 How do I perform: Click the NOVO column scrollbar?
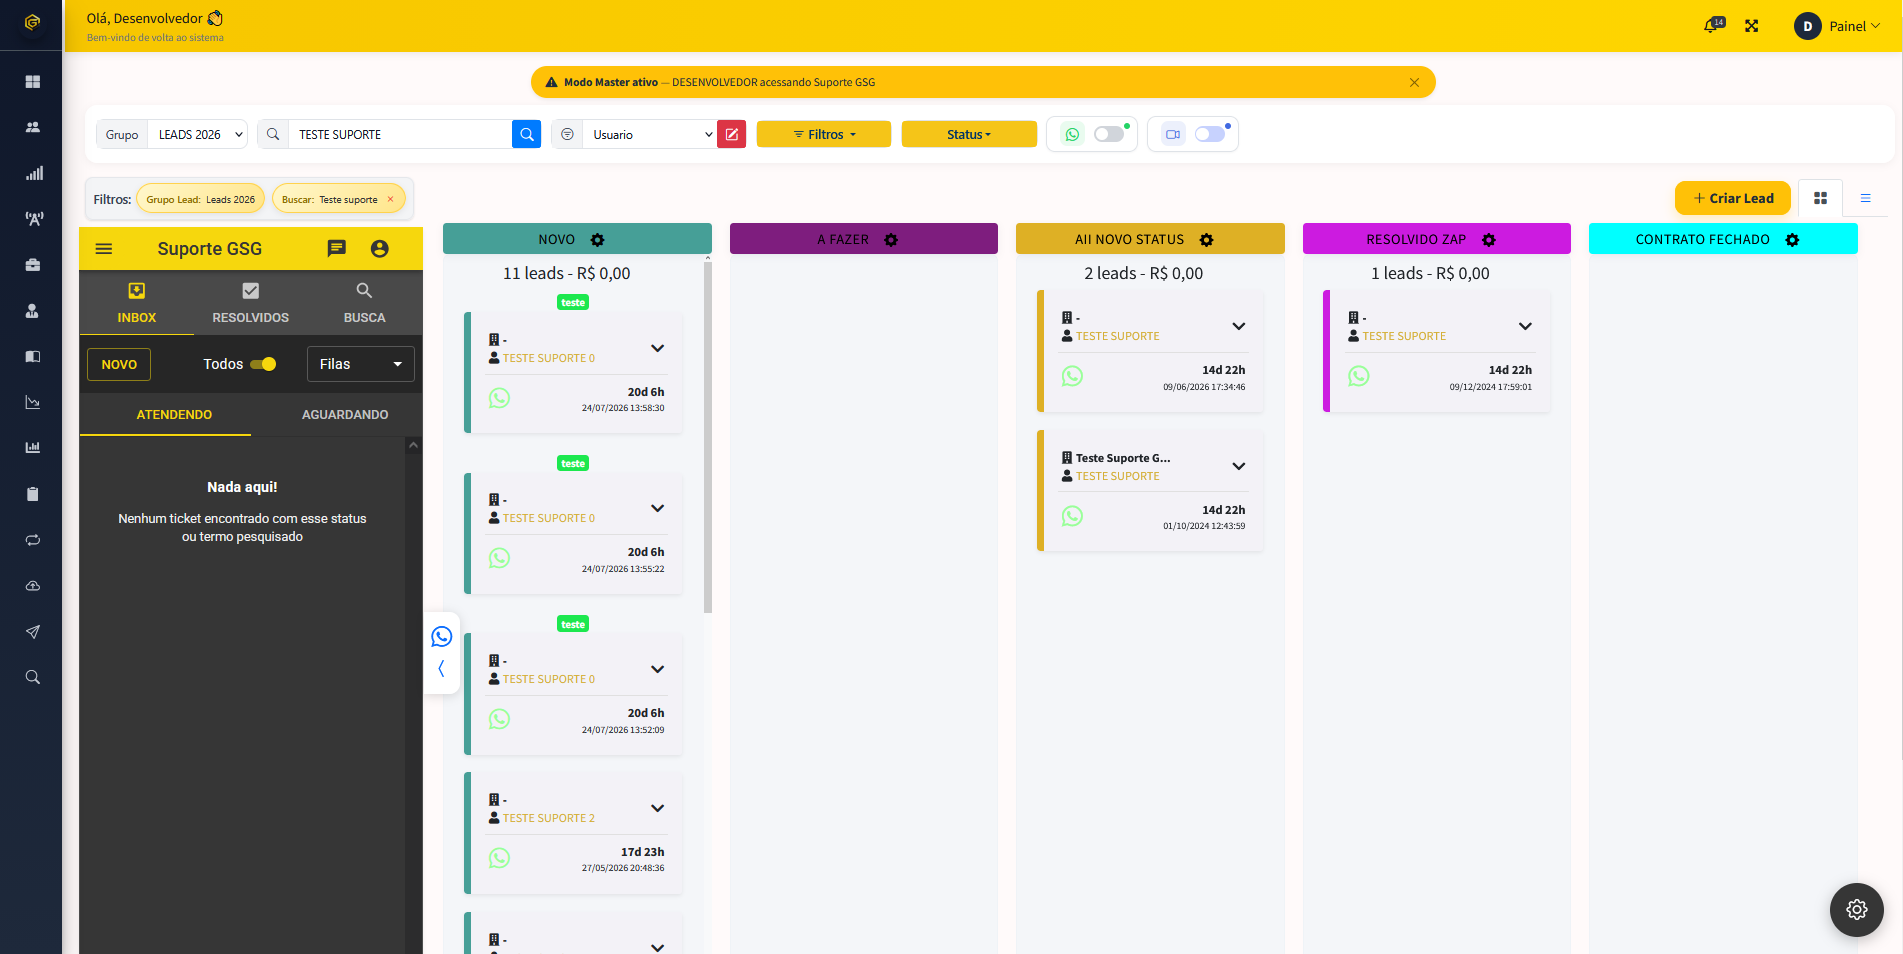click(x=708, y=436)
